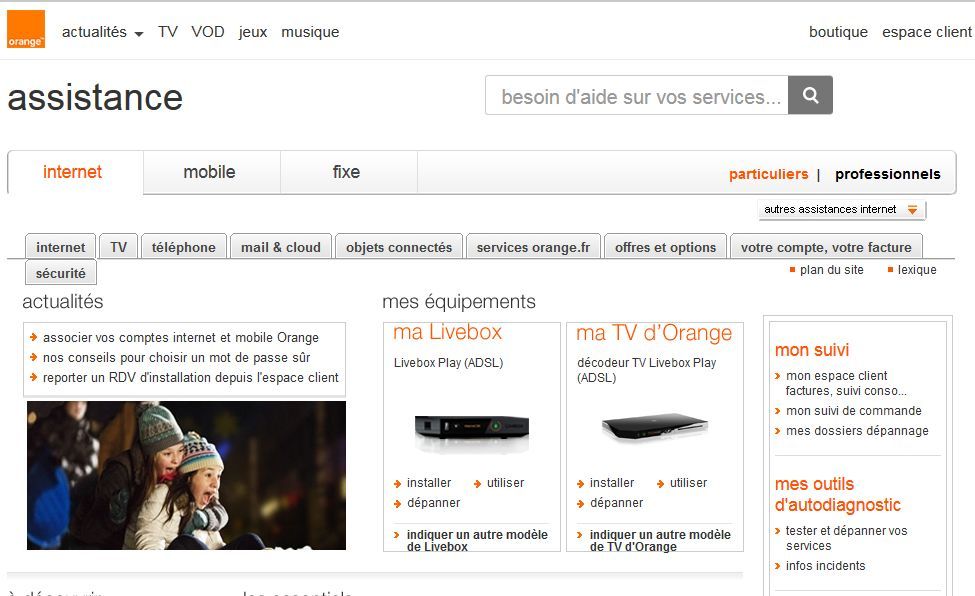Click dépanner under ma TV d'Orange
This screenshot has width=975, height=596.
tap(616, 503)
